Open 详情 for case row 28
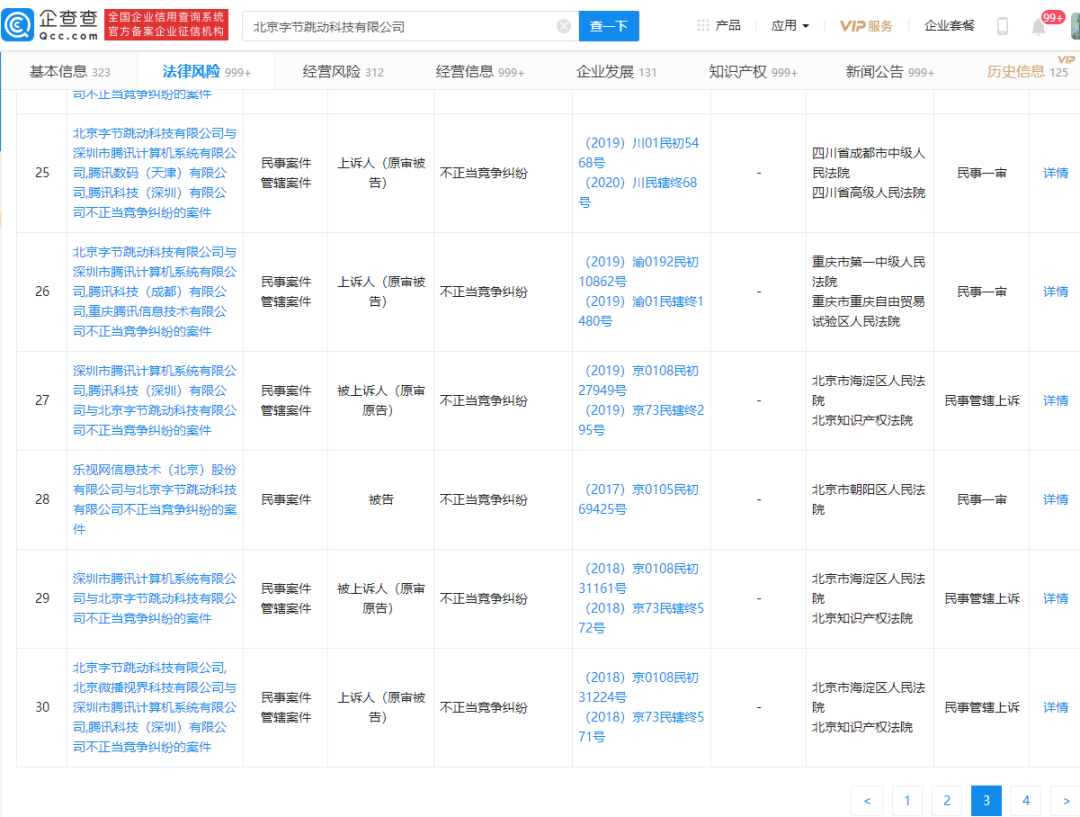The image size is (1080, 817). [1055, 499]
